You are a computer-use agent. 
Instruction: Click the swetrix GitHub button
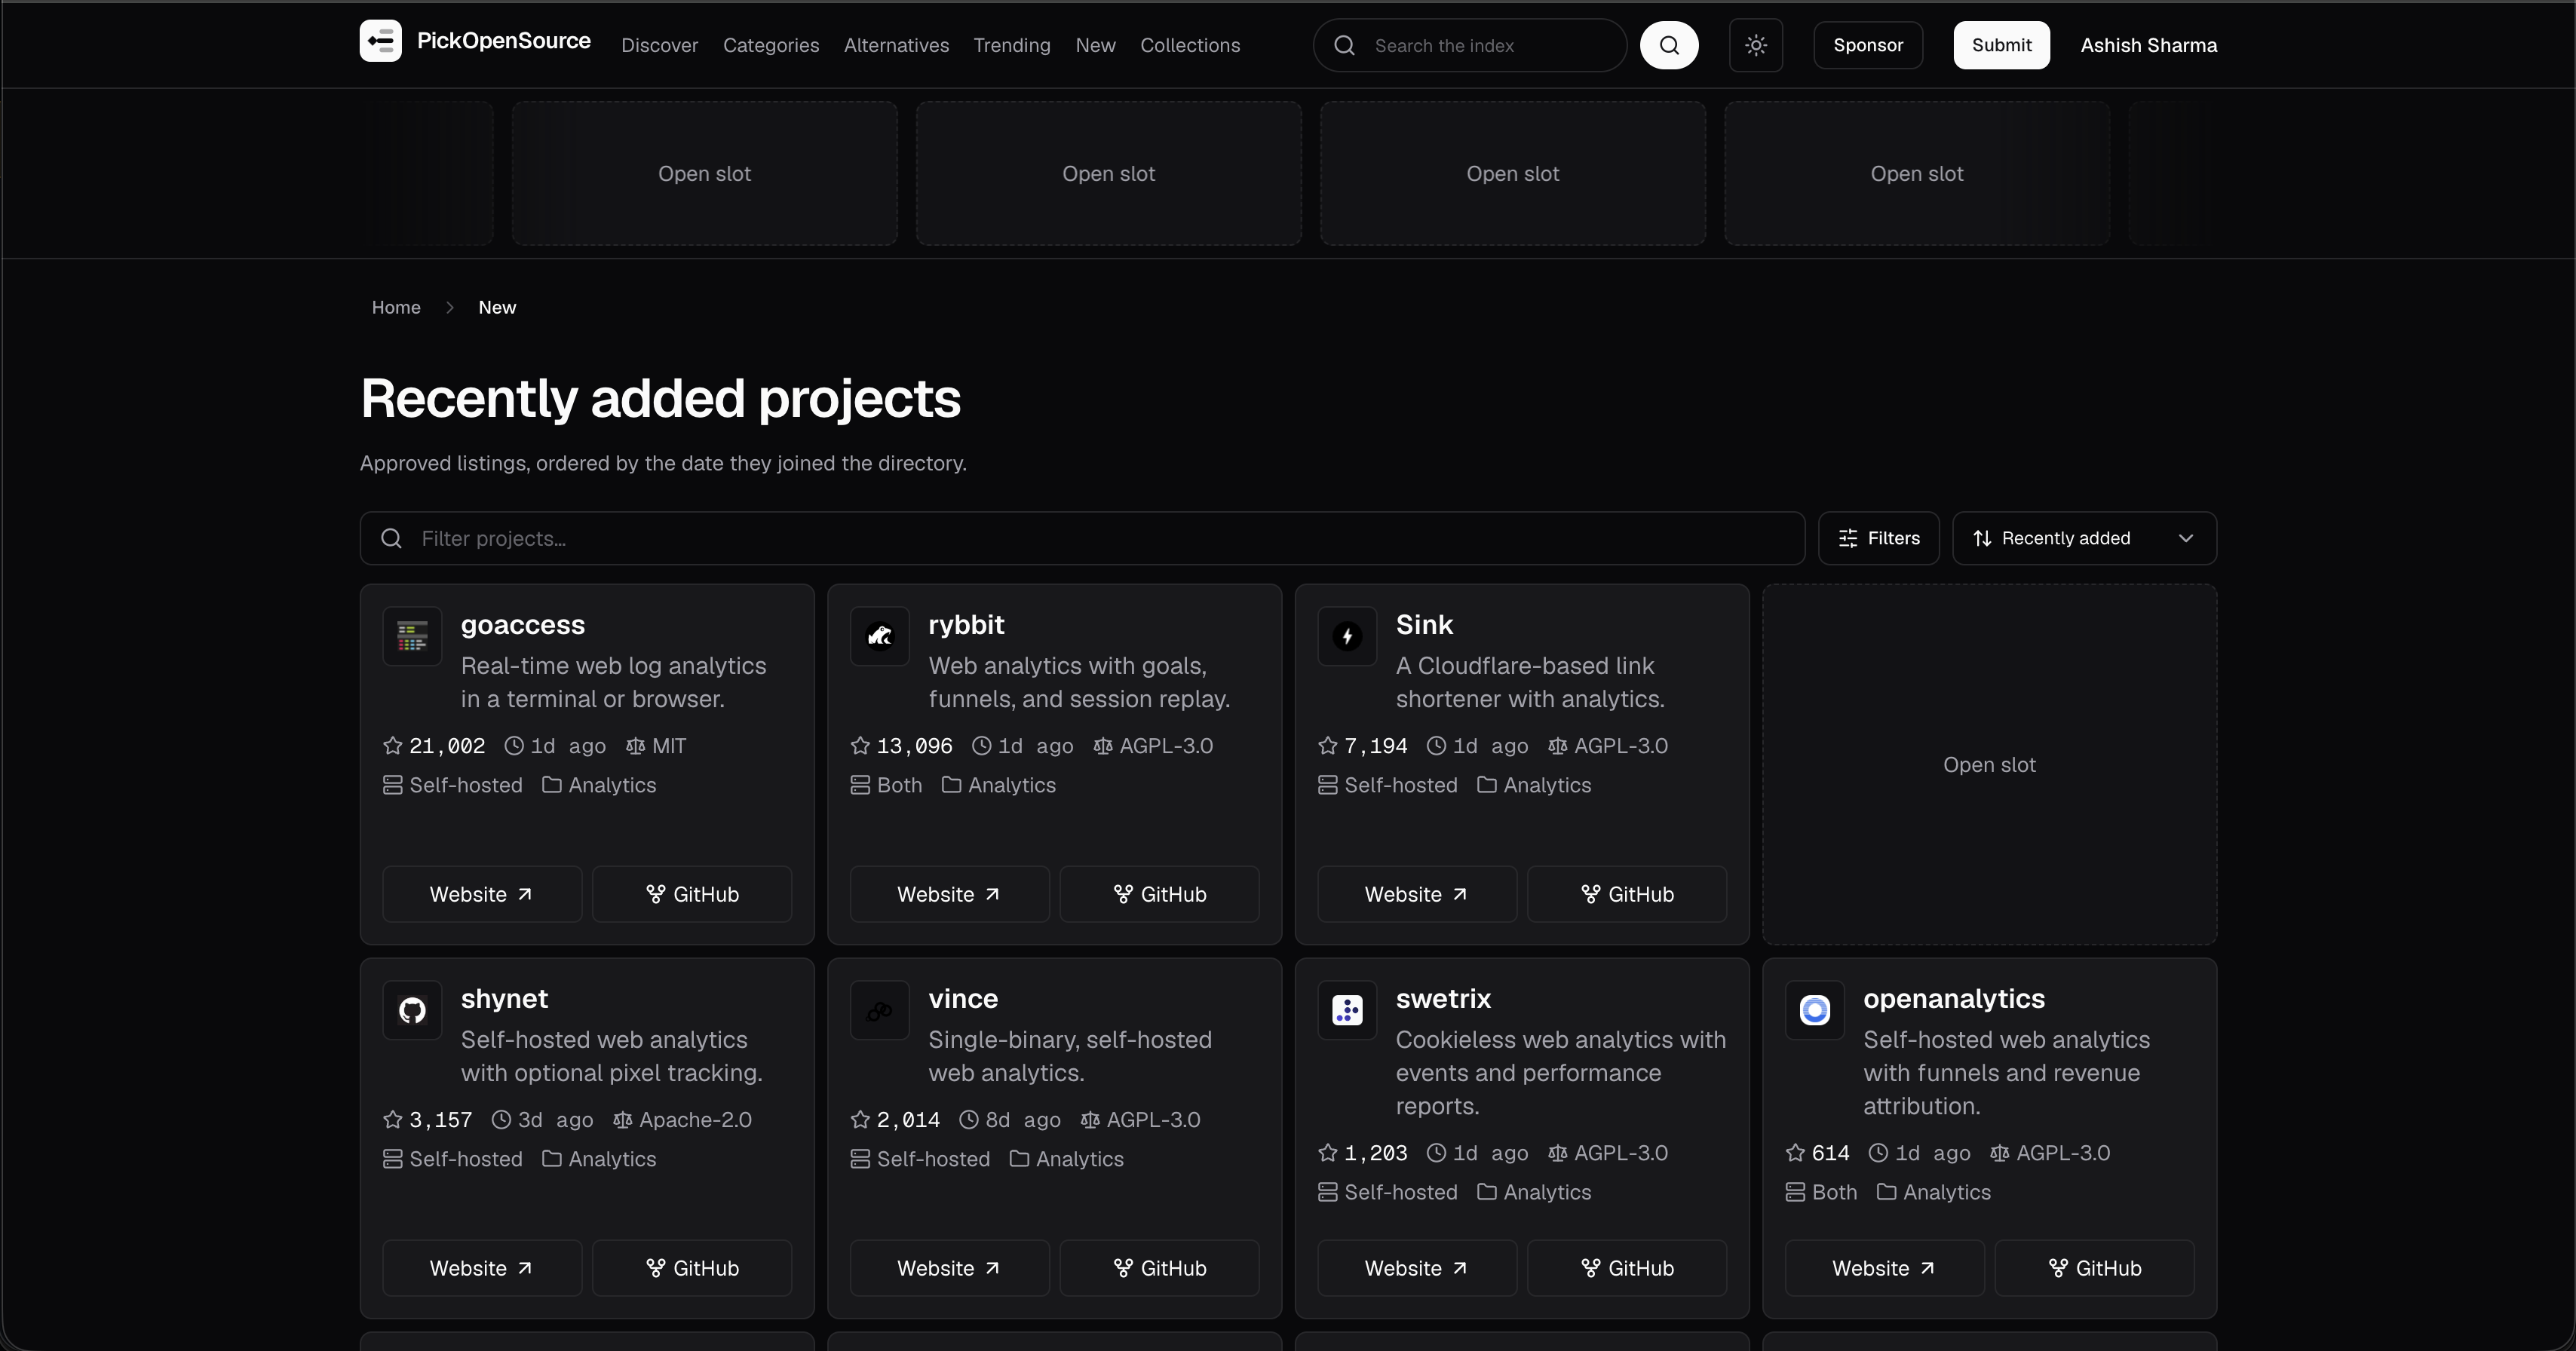[x=1627, y=1268]
